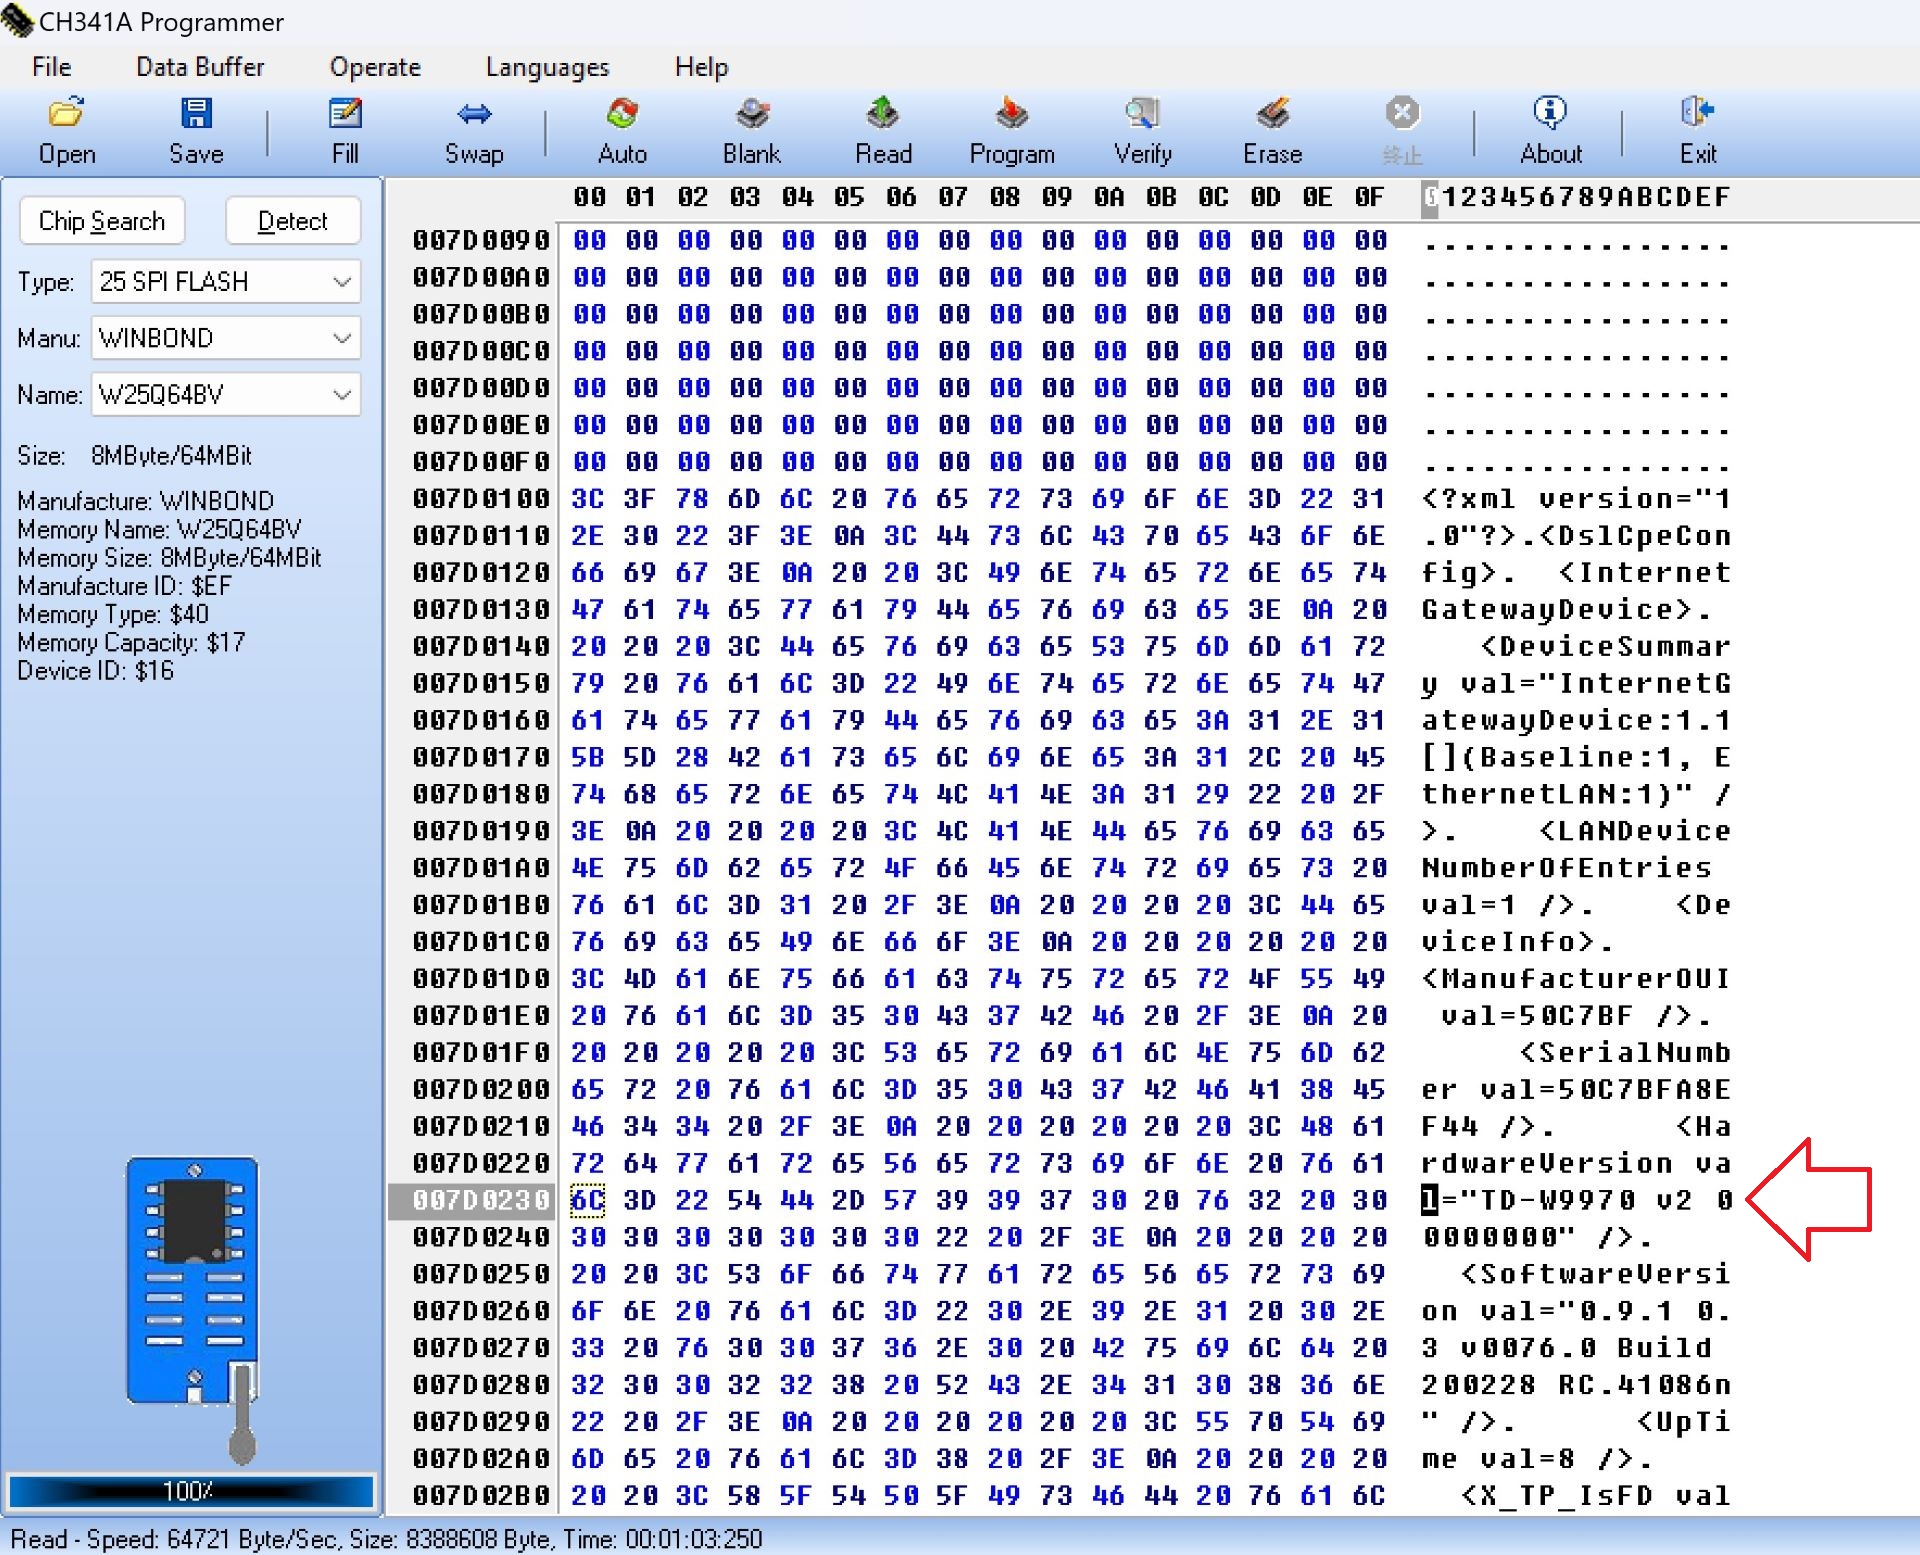
Task: Run the Auto operation icon
Action: (x=622, y=113)
